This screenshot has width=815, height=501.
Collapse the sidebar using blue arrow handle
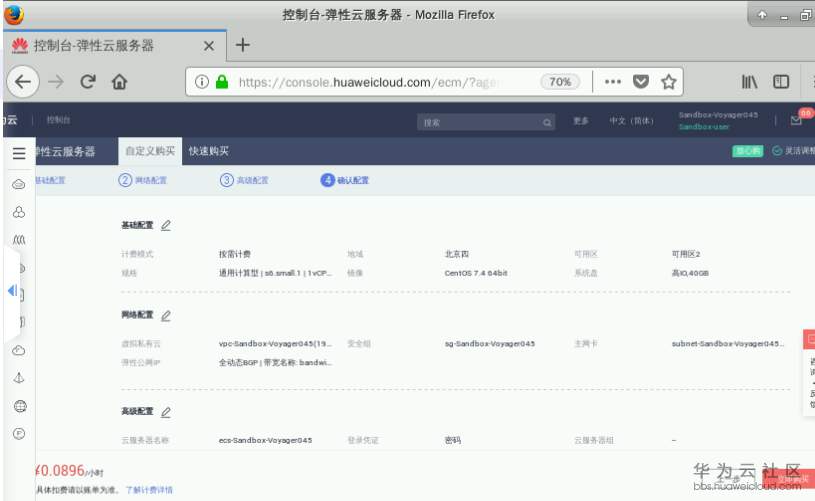point(12,290)
